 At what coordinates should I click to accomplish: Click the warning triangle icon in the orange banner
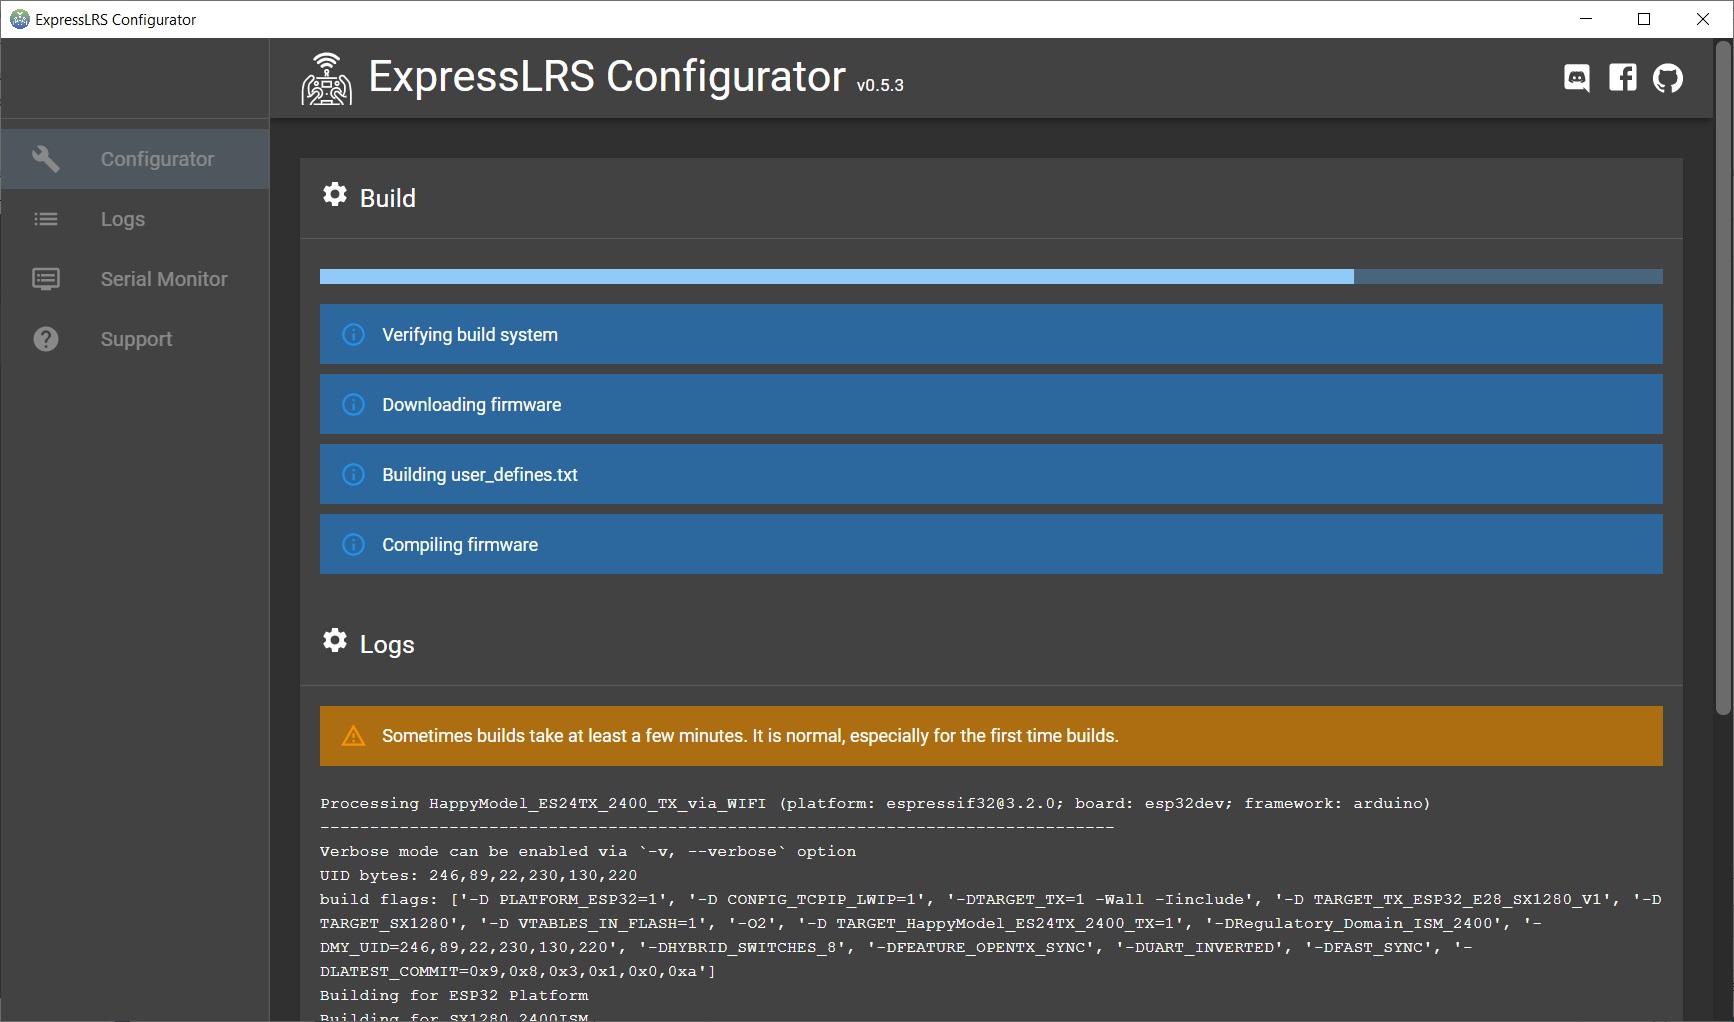(354, 736)
